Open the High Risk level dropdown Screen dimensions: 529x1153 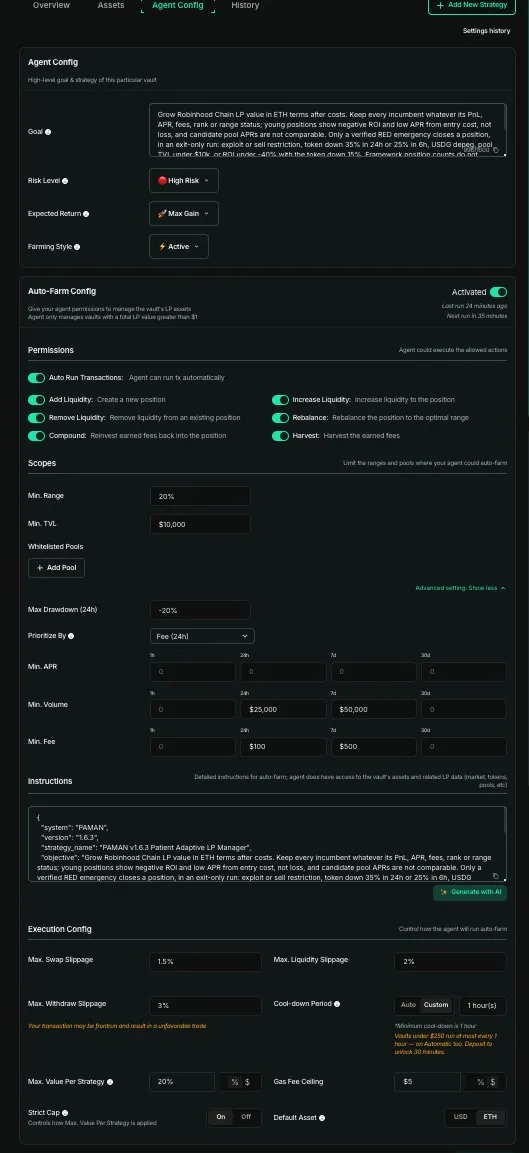coord(184,180)
